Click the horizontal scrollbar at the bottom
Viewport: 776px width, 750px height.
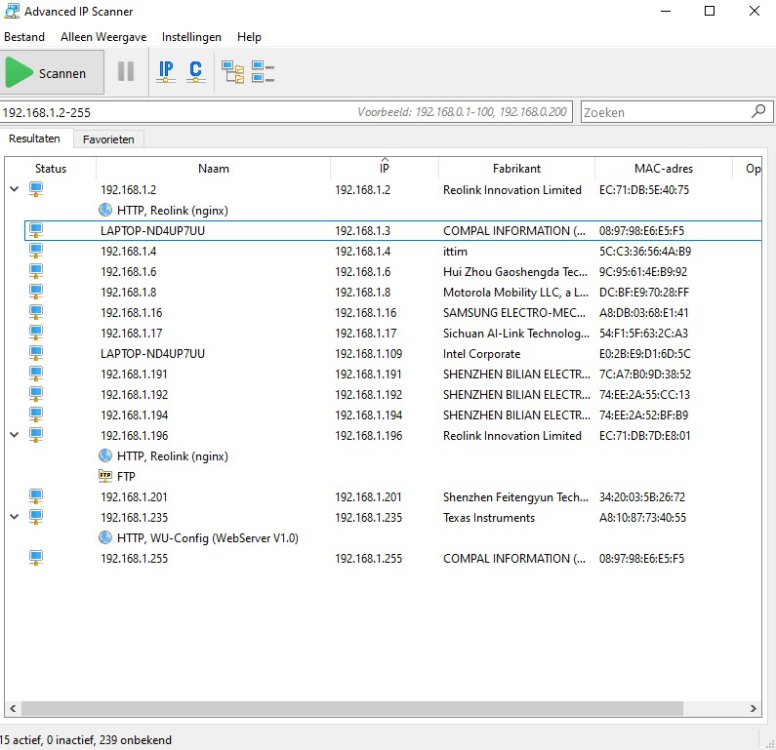[350, 708]
